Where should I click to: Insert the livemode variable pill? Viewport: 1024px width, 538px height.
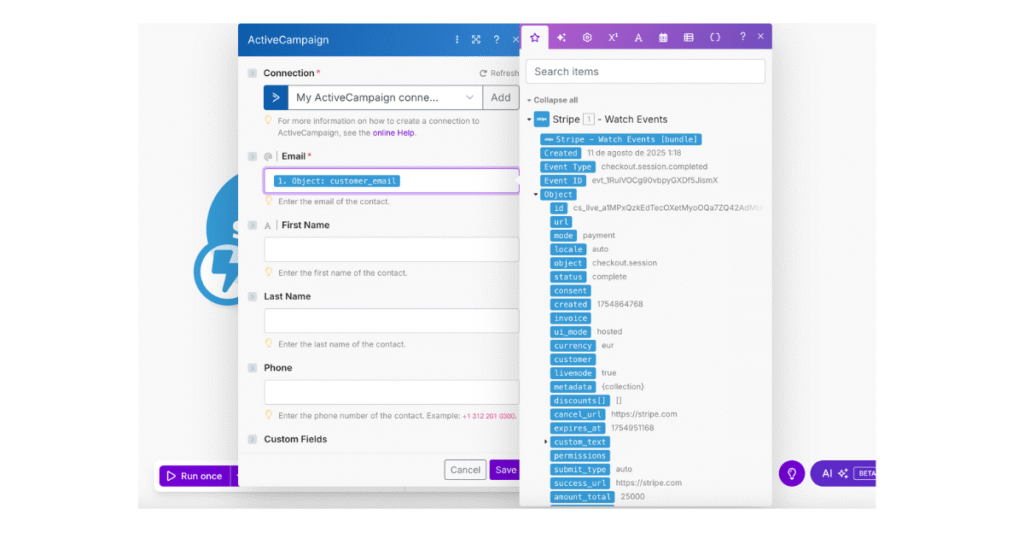coord(573,373)
